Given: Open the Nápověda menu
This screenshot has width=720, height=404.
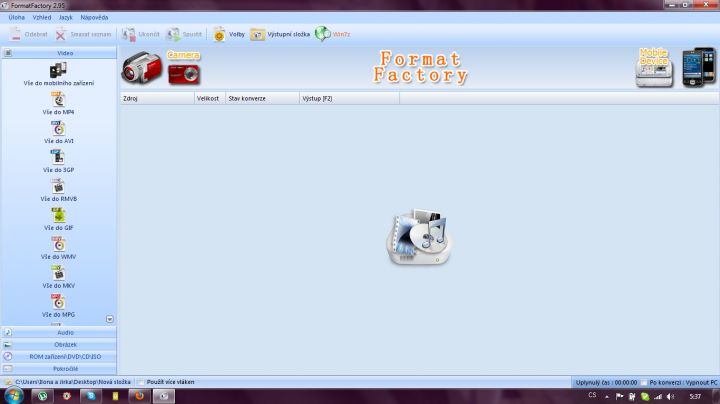Looking at the screenshot, I should (x=94, y=17).
